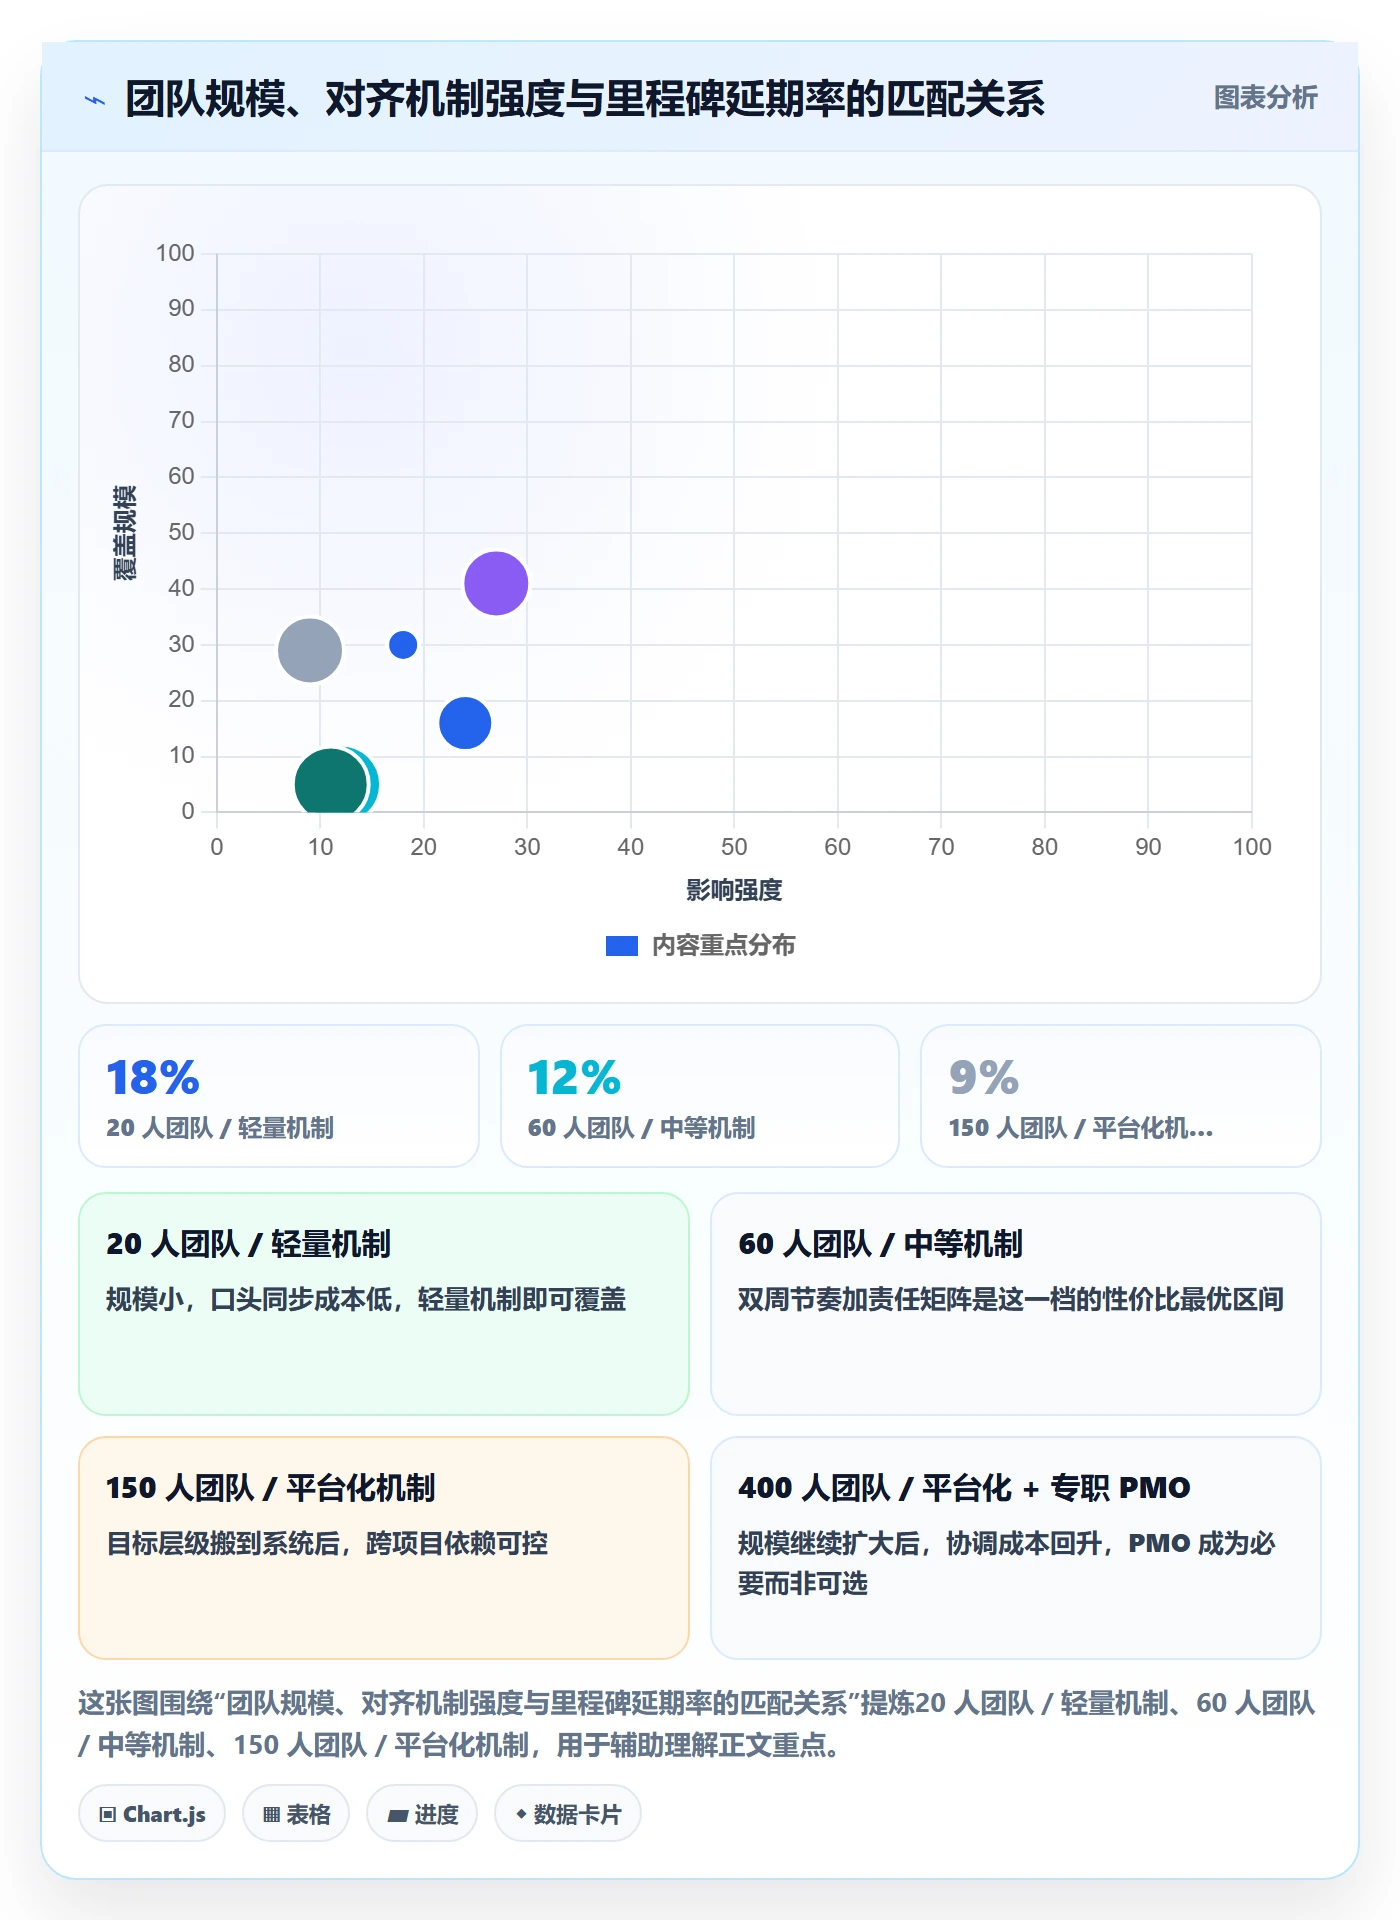The height and width of the screenshot is (1920, 1400).
Task: Open the 18% stat card
Action: (x=279, y=1096)
